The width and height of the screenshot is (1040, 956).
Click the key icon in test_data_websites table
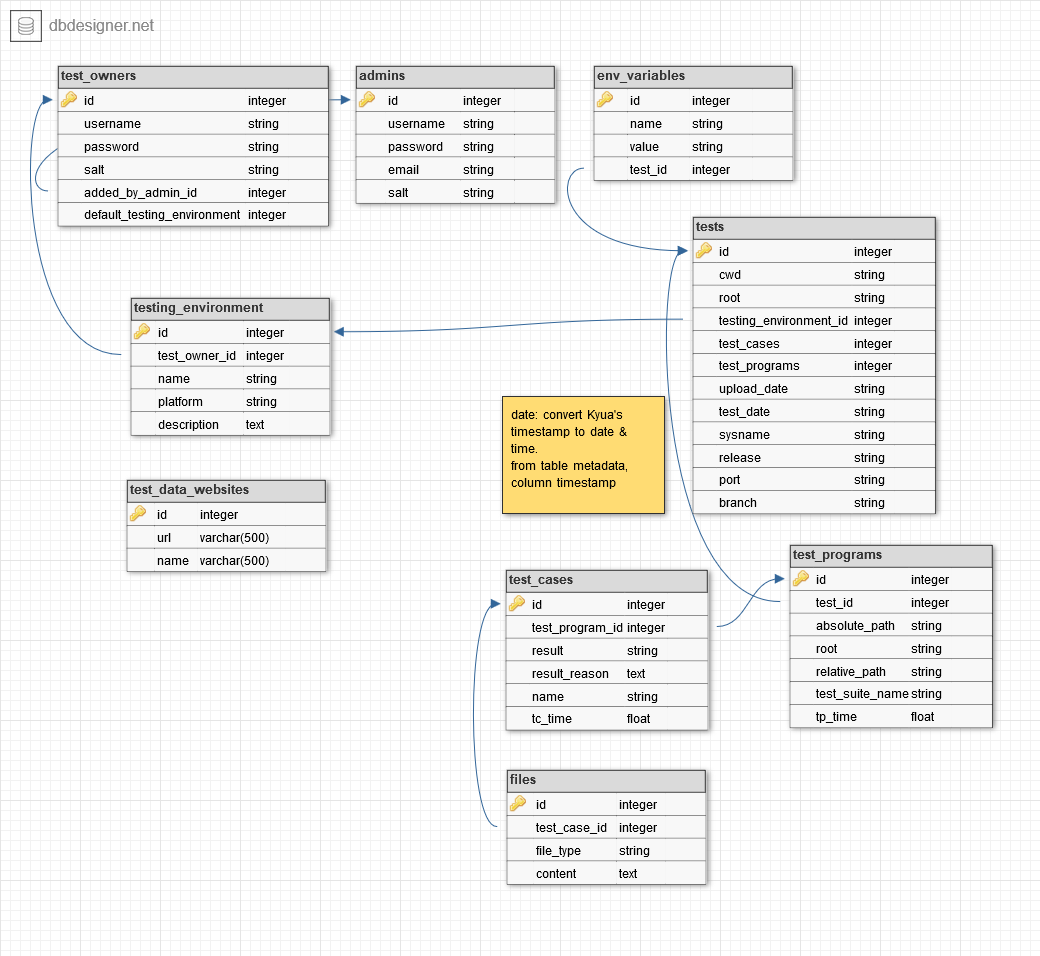point(138,514)
